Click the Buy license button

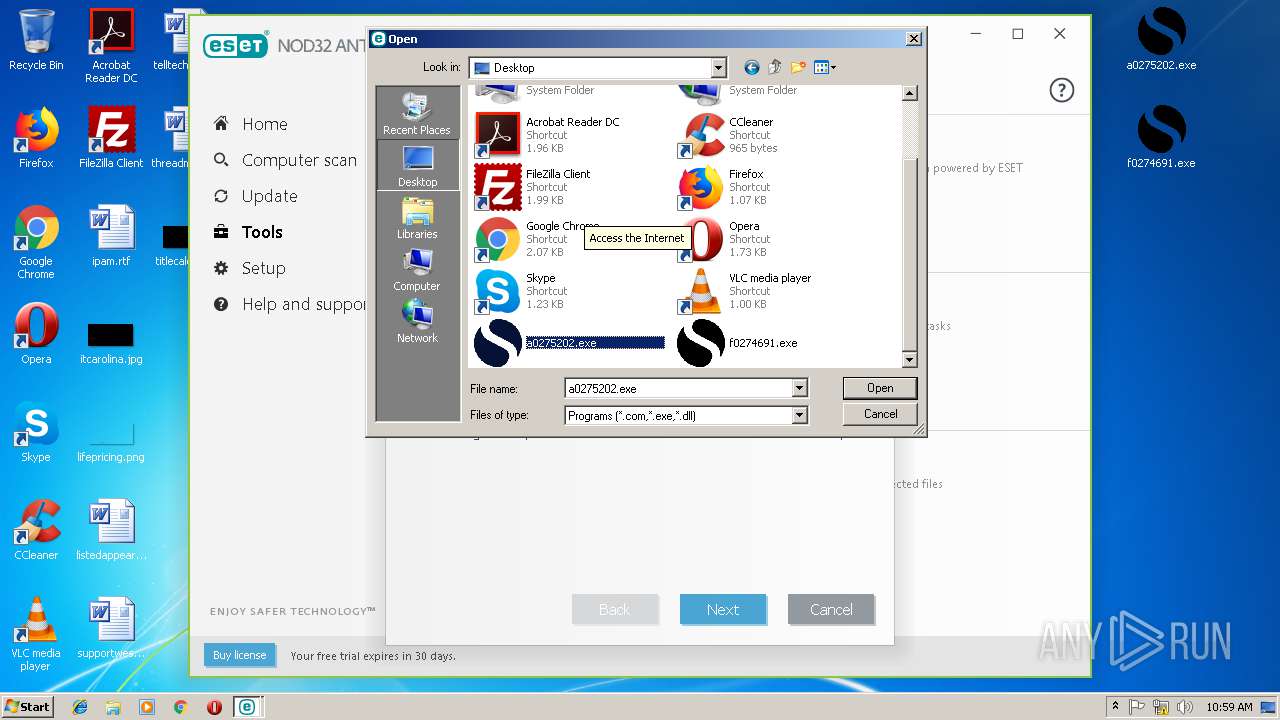pos(239,655)
